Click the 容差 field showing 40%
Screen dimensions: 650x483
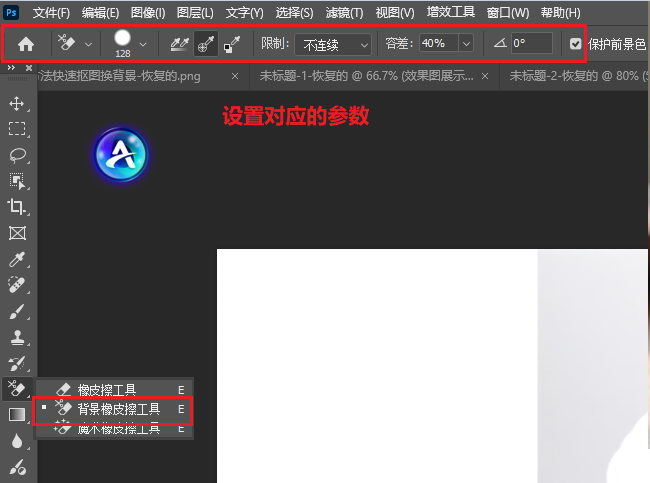[x=439, y=43]
